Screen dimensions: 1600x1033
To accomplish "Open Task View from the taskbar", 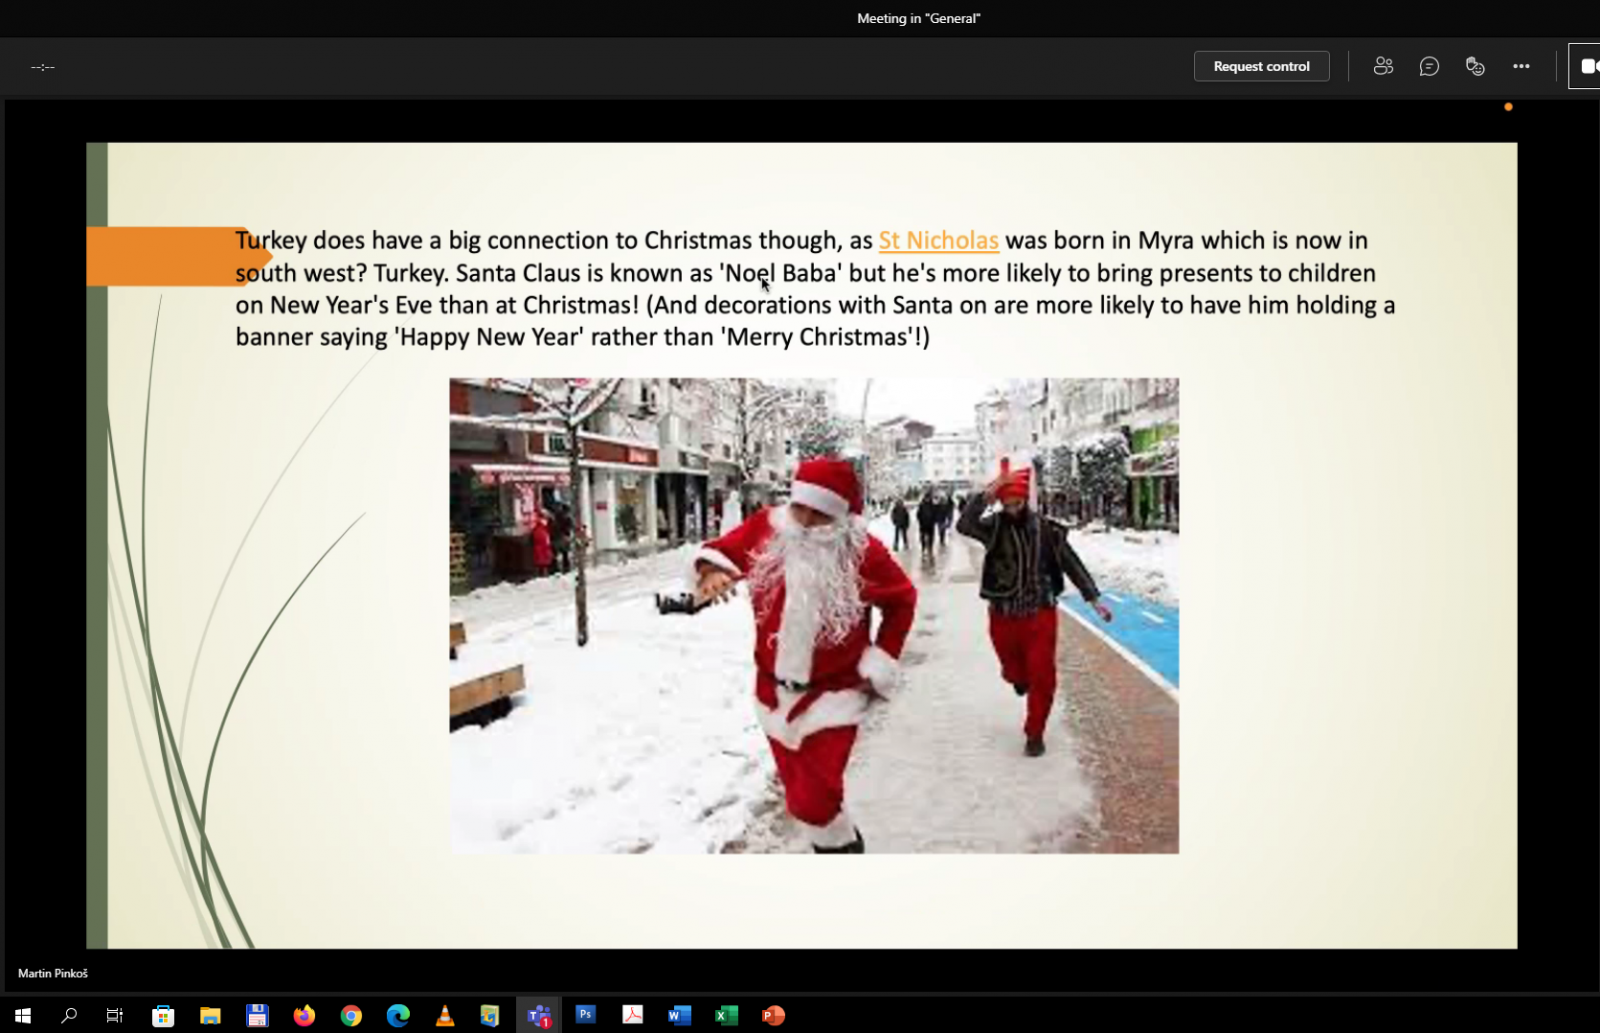I will pos(115,1015).
